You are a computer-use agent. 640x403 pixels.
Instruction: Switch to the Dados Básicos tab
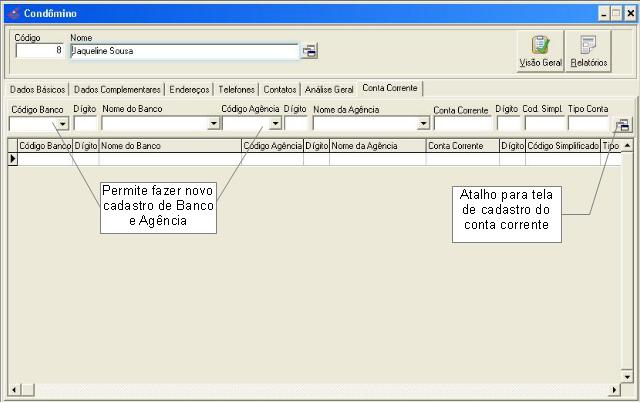pos(38,89)
